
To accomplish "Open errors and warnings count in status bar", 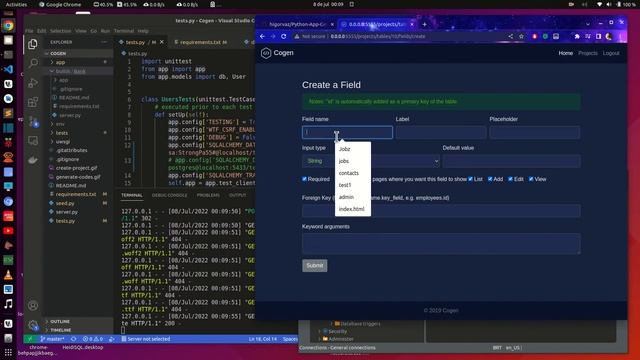I will (x=93, y=339).
